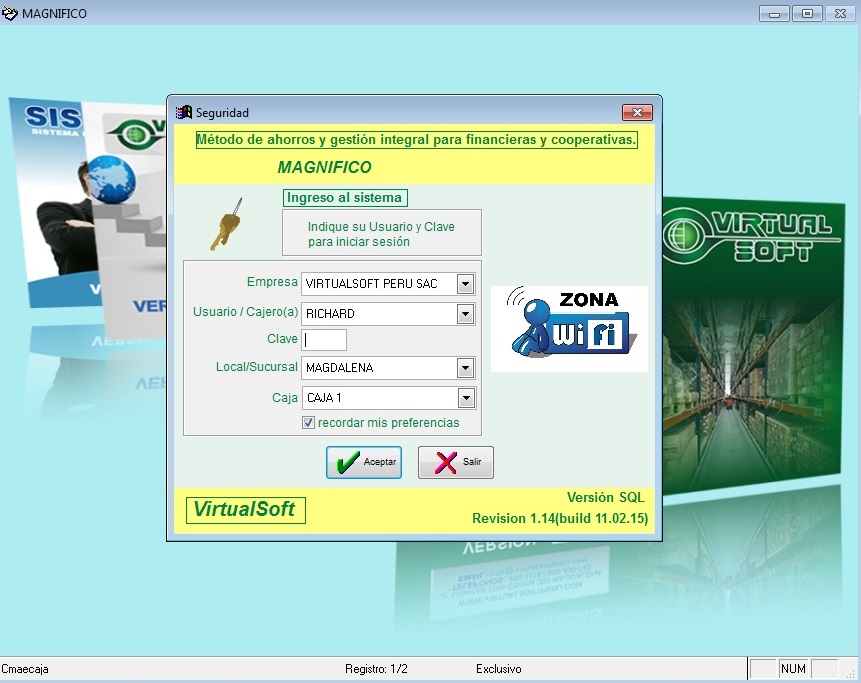Expand the Empresa dropdown
The height and width of the screenshot is (683, 861).
[x=465, y=284]
